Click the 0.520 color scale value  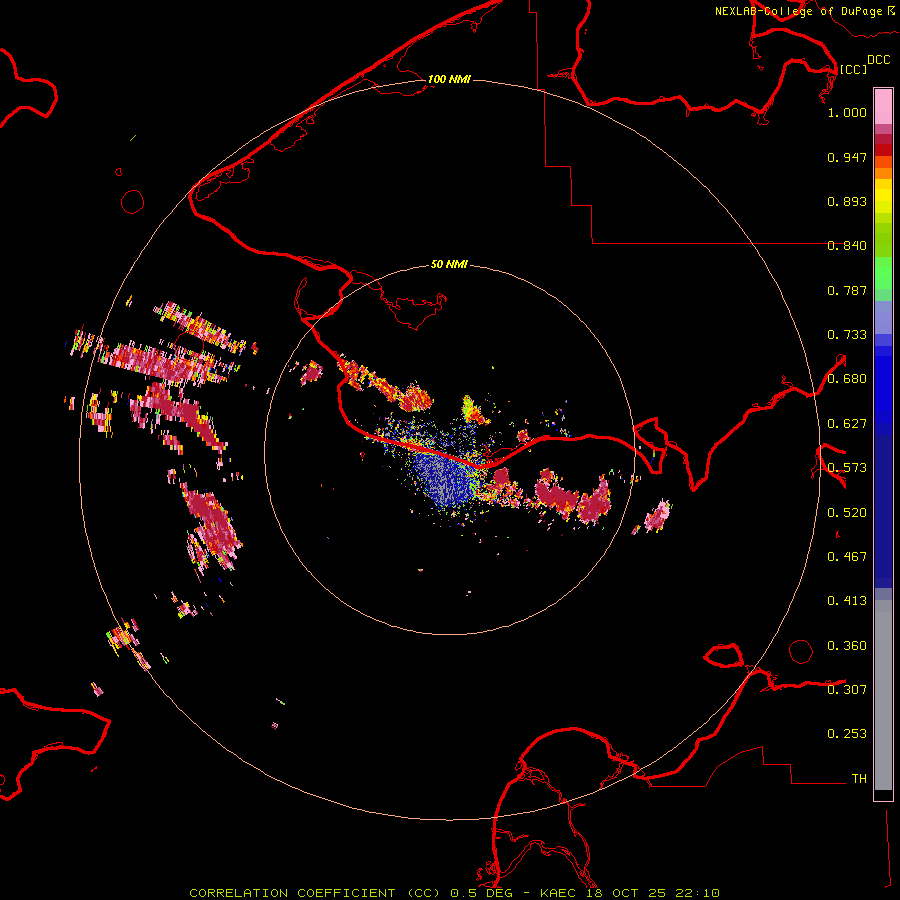847,513
